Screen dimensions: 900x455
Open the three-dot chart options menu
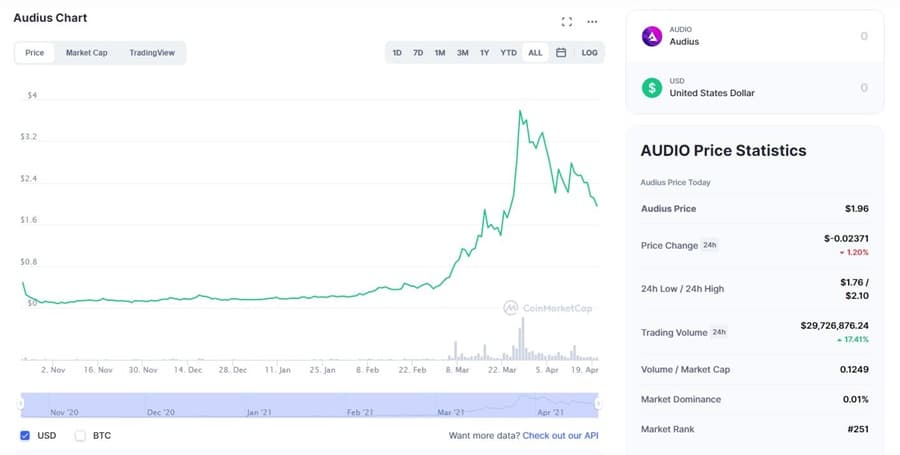coord(592,21)
